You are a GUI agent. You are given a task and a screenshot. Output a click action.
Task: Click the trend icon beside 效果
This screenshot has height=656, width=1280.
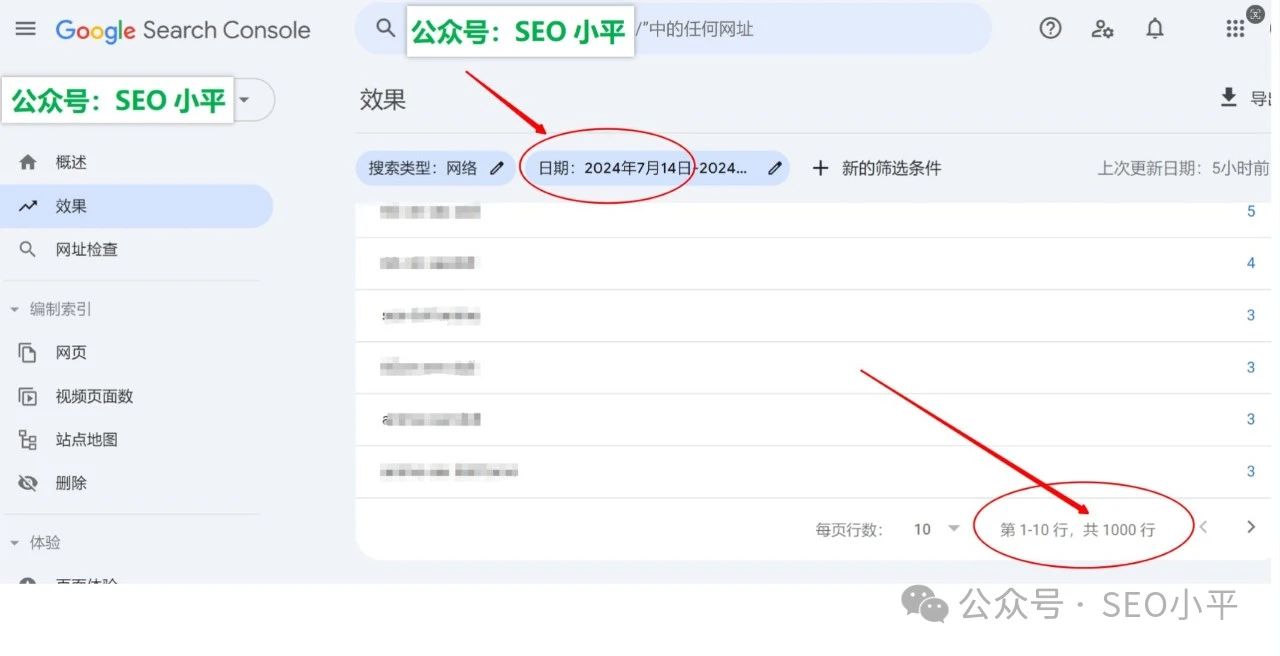pos(28,206)
